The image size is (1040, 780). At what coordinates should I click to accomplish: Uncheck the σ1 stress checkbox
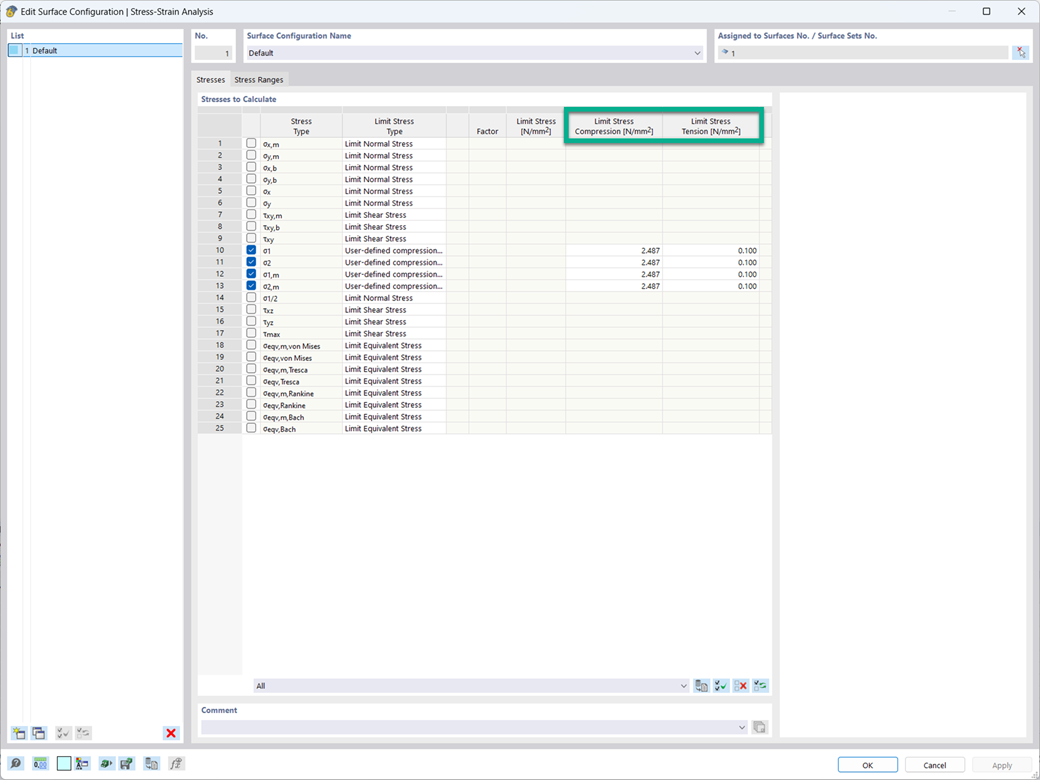(x=251, y=250)
